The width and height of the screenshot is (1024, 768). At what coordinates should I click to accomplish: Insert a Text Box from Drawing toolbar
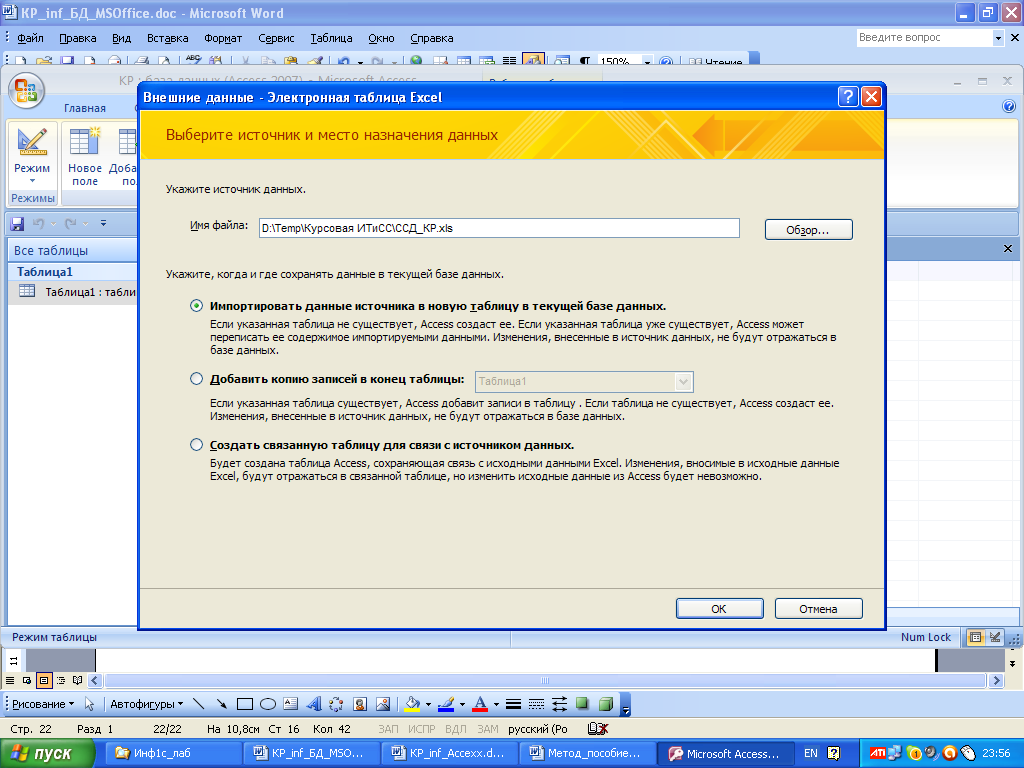coord(291,704)
